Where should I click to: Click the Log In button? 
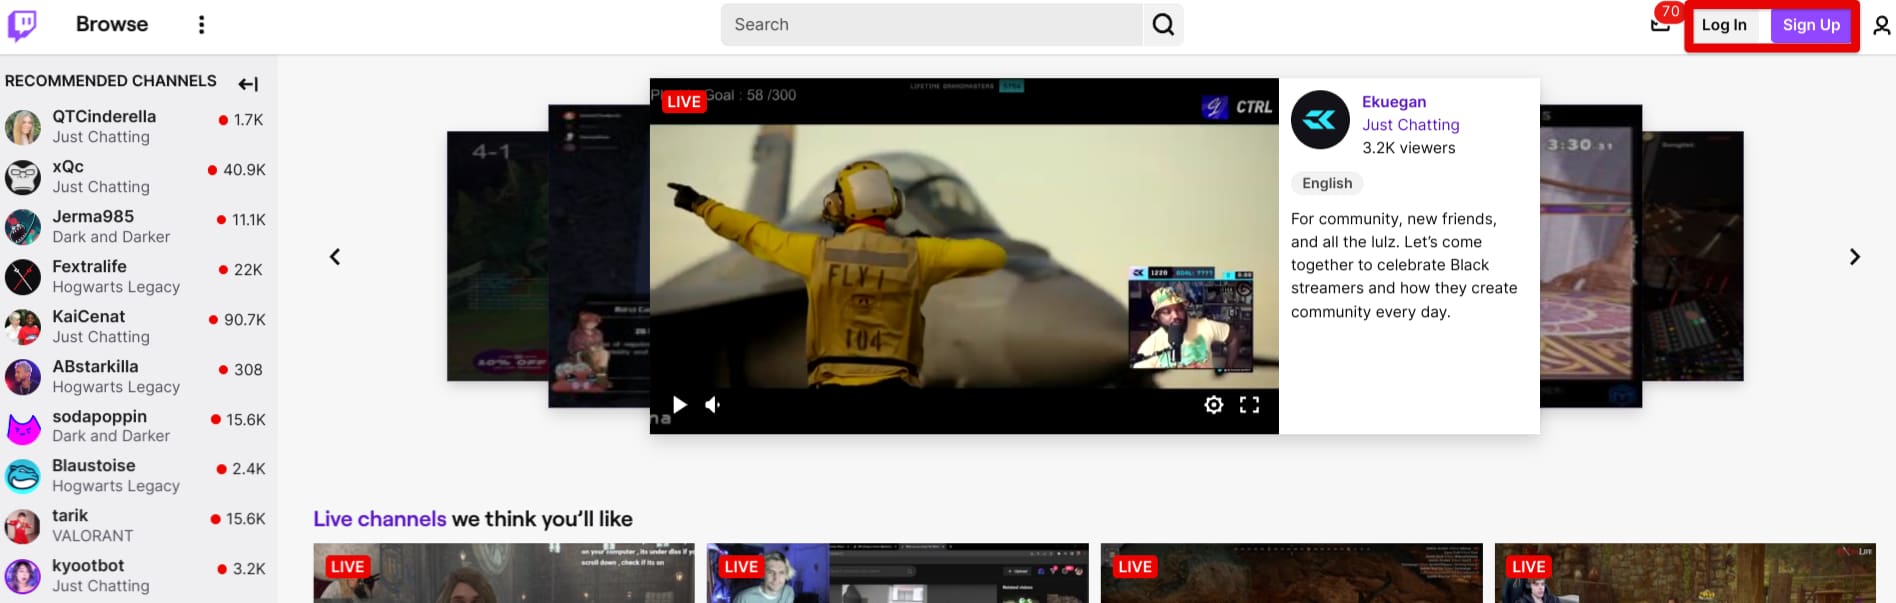(1724, 25)
